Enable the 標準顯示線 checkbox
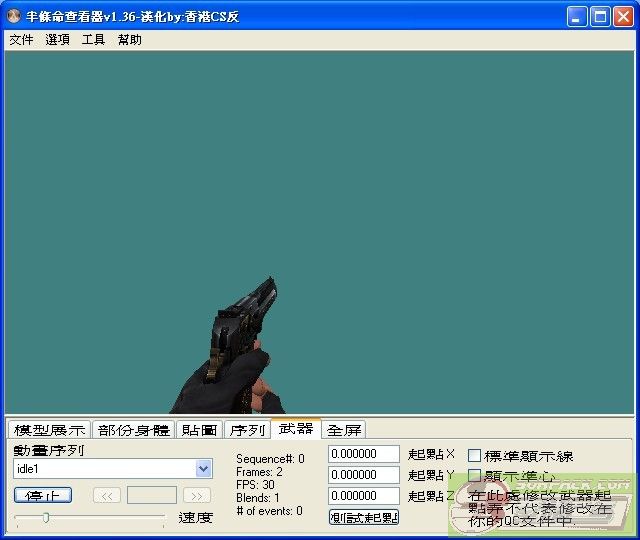 tap(474, 456)
